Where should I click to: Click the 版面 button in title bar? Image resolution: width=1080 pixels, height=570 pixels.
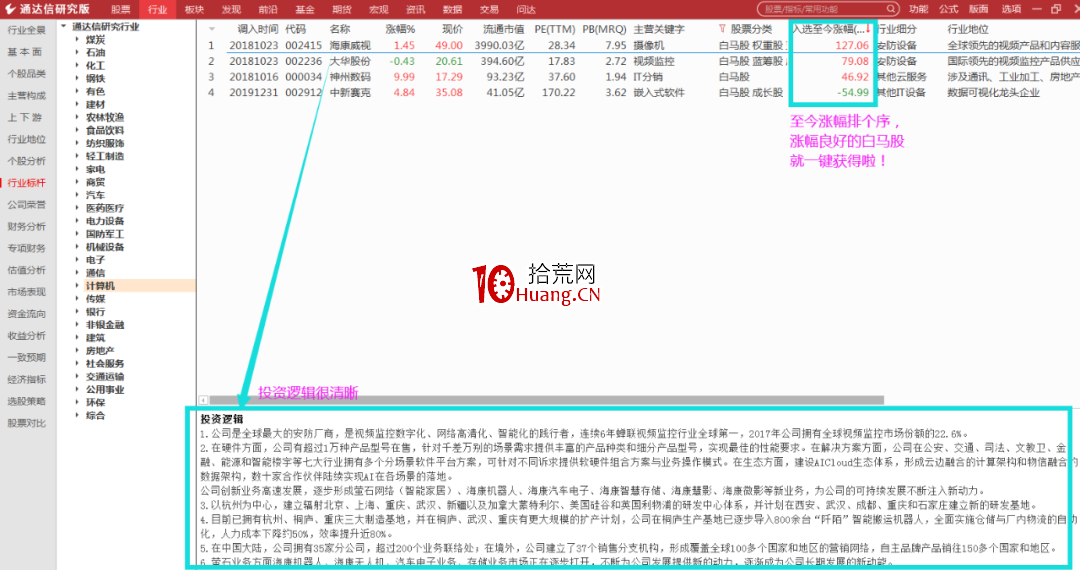coord(979,9)
